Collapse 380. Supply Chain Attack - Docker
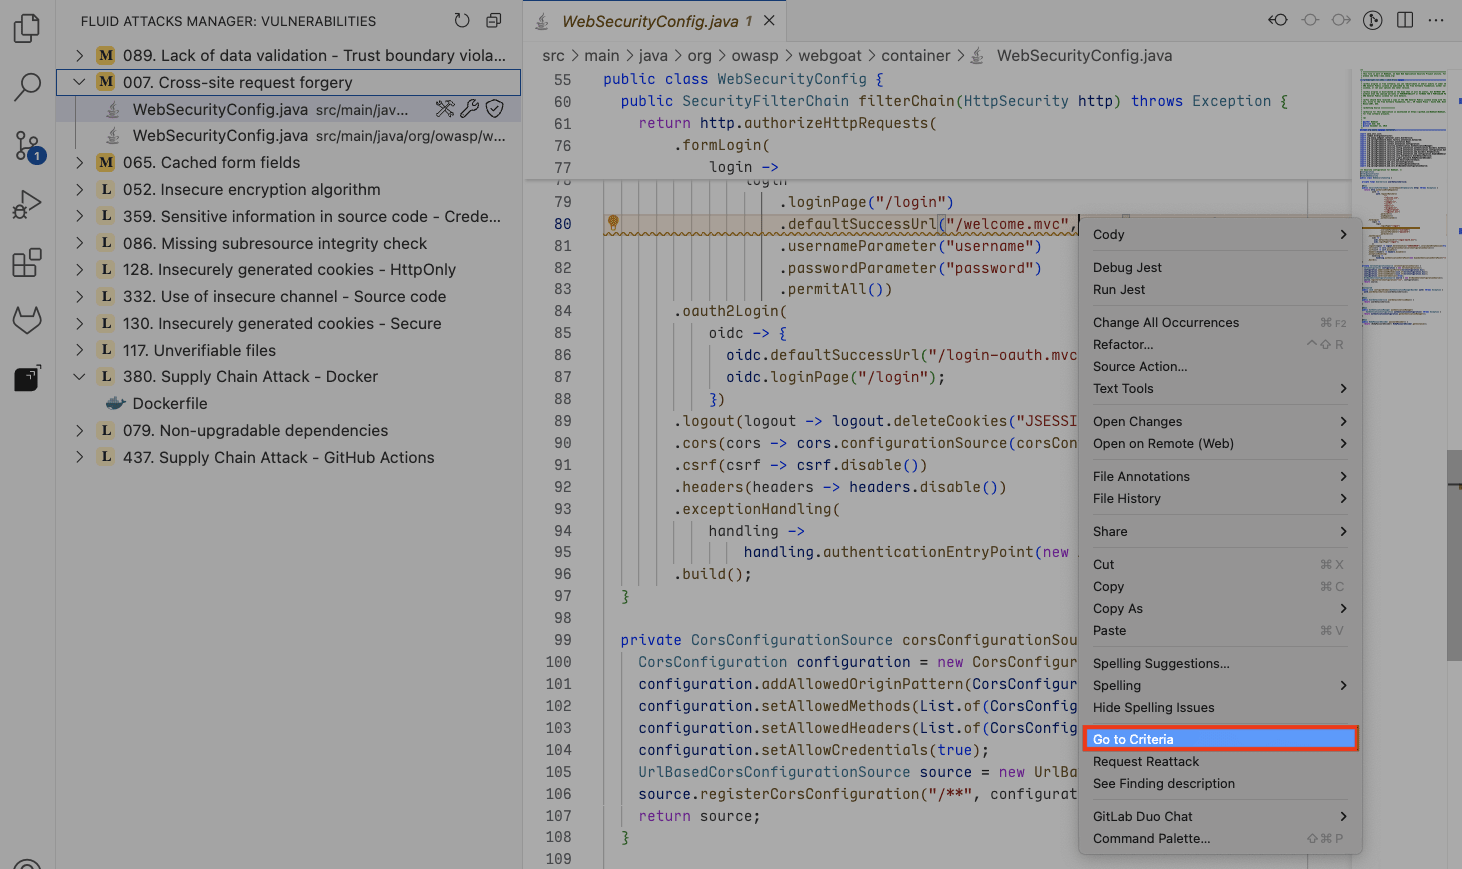Viewport: 1462px width, 869px height. click(79, 376)
